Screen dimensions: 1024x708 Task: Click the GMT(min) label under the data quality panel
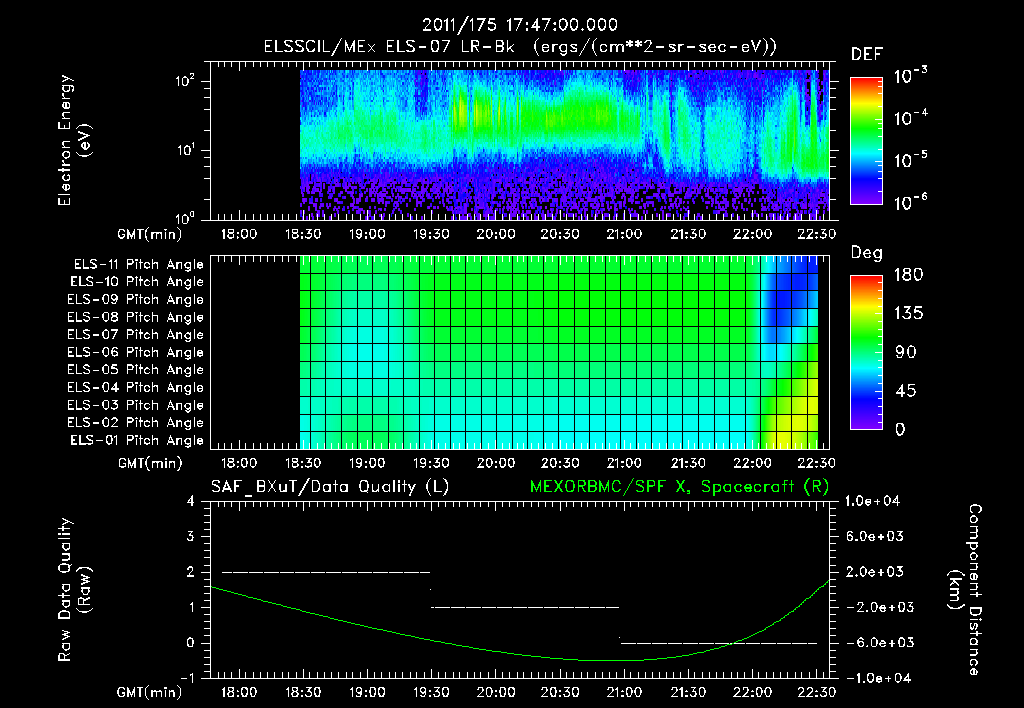(x=150, y=692)
